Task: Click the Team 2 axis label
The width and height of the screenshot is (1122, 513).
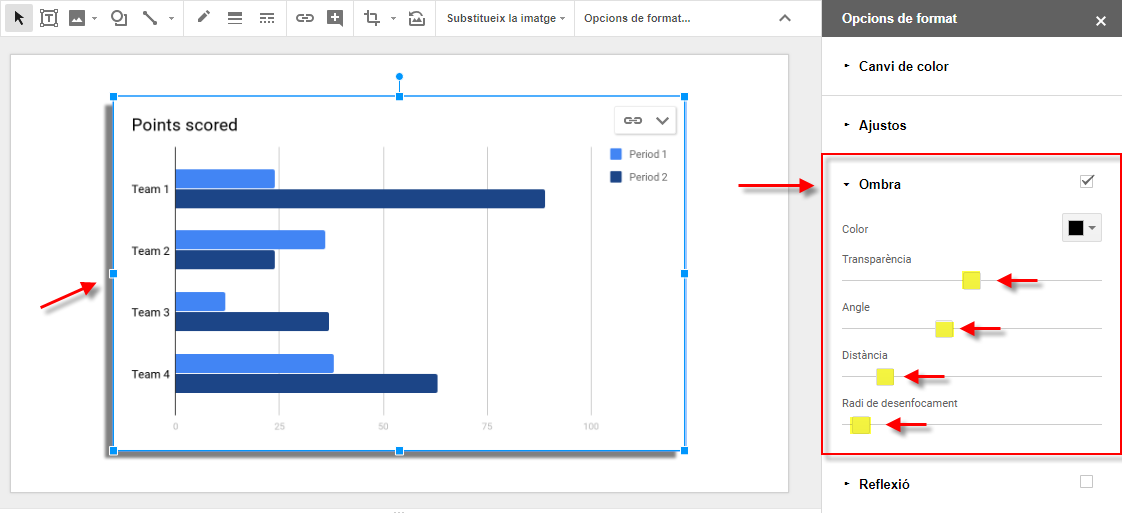Action: (x=150, y=250)
